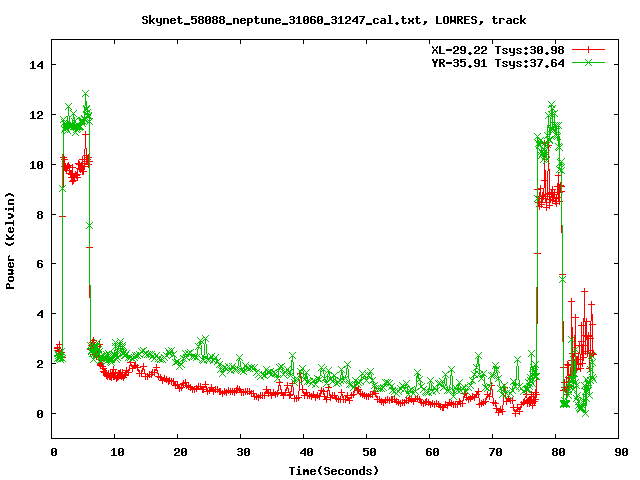Click x-axis tick label 90
This screenshot has width=640, height=480.
[x=621, y=452]
